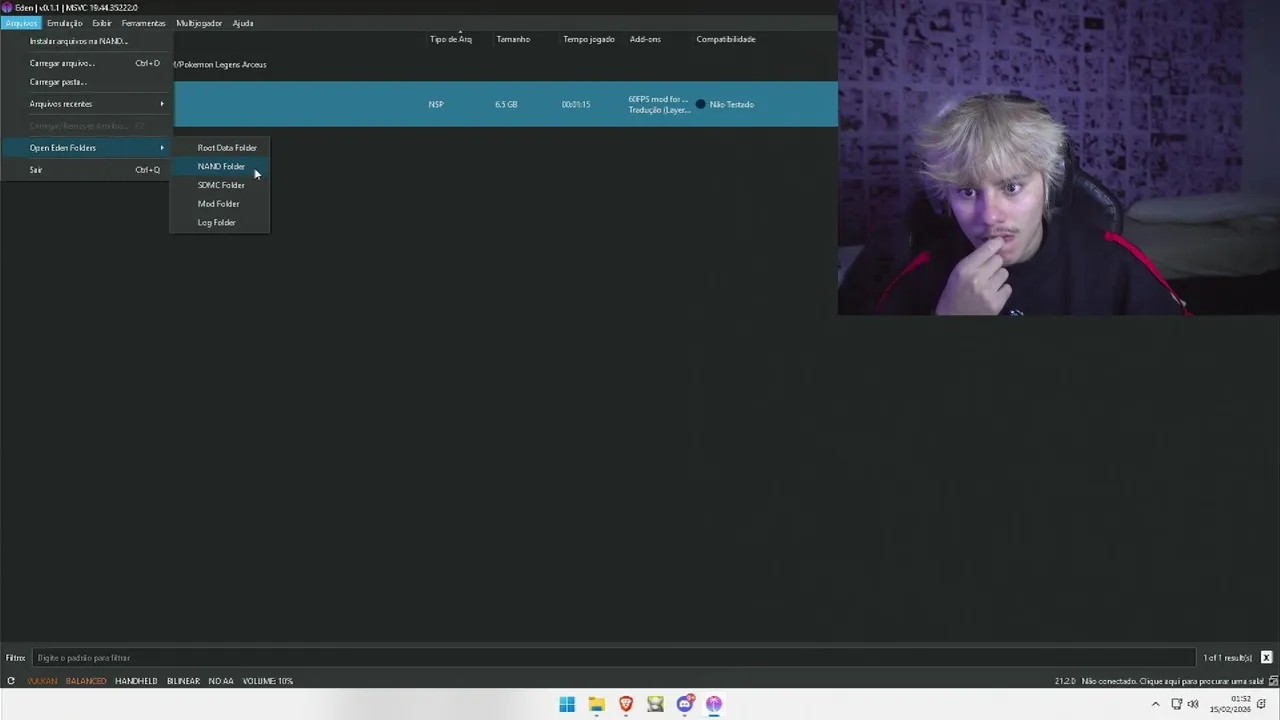Sort by Add-ons column

coord(645,39)
